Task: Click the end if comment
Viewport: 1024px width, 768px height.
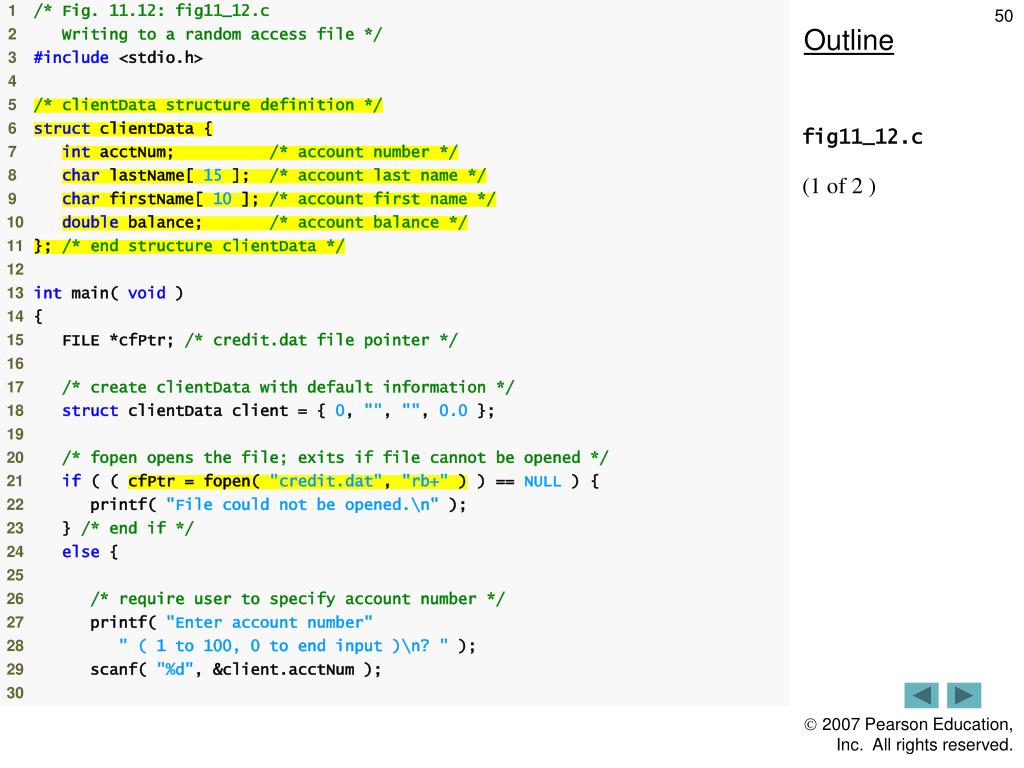Action: (x=137, y=528)
